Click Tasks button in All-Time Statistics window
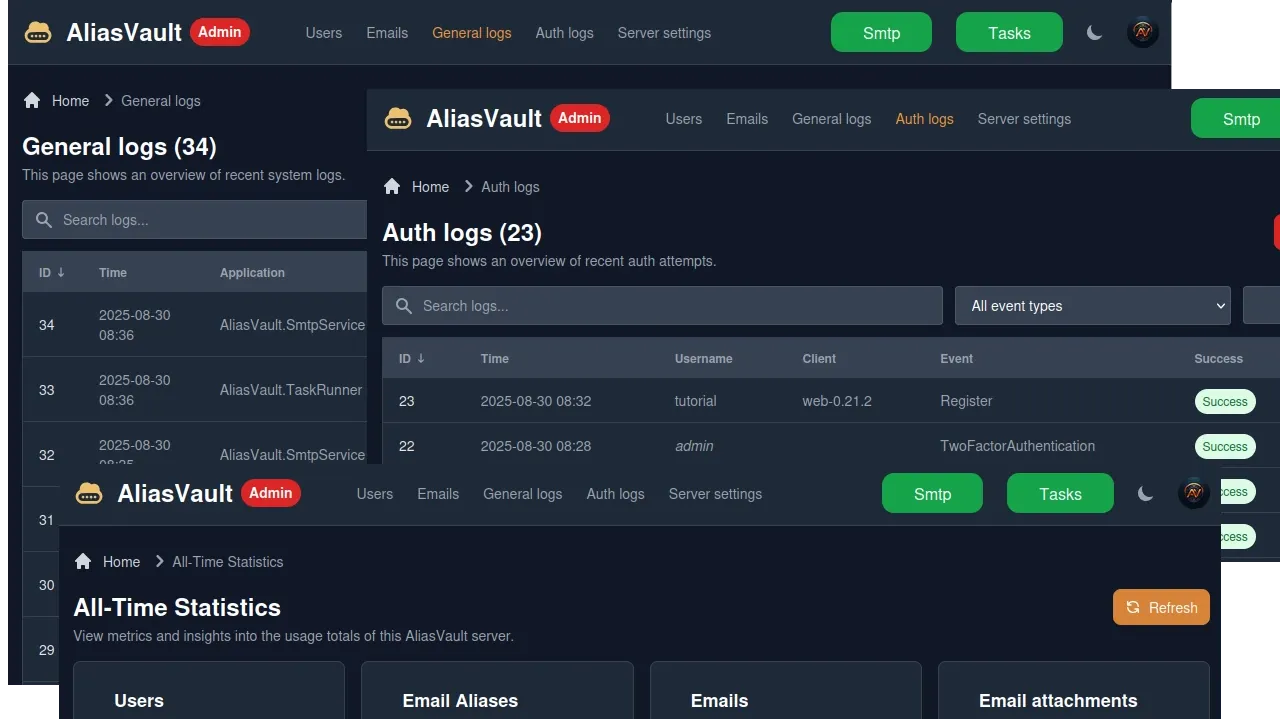Viewport: 1280px width, 719px height. coord(1059,494)
